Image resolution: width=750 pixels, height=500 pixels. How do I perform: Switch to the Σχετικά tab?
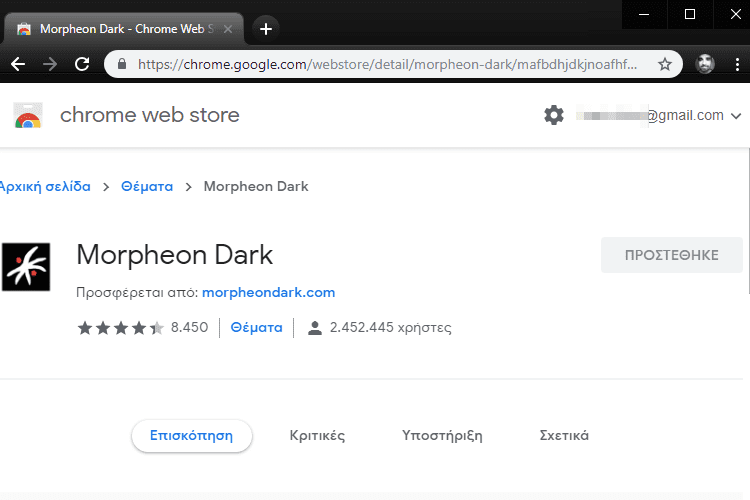564,436
